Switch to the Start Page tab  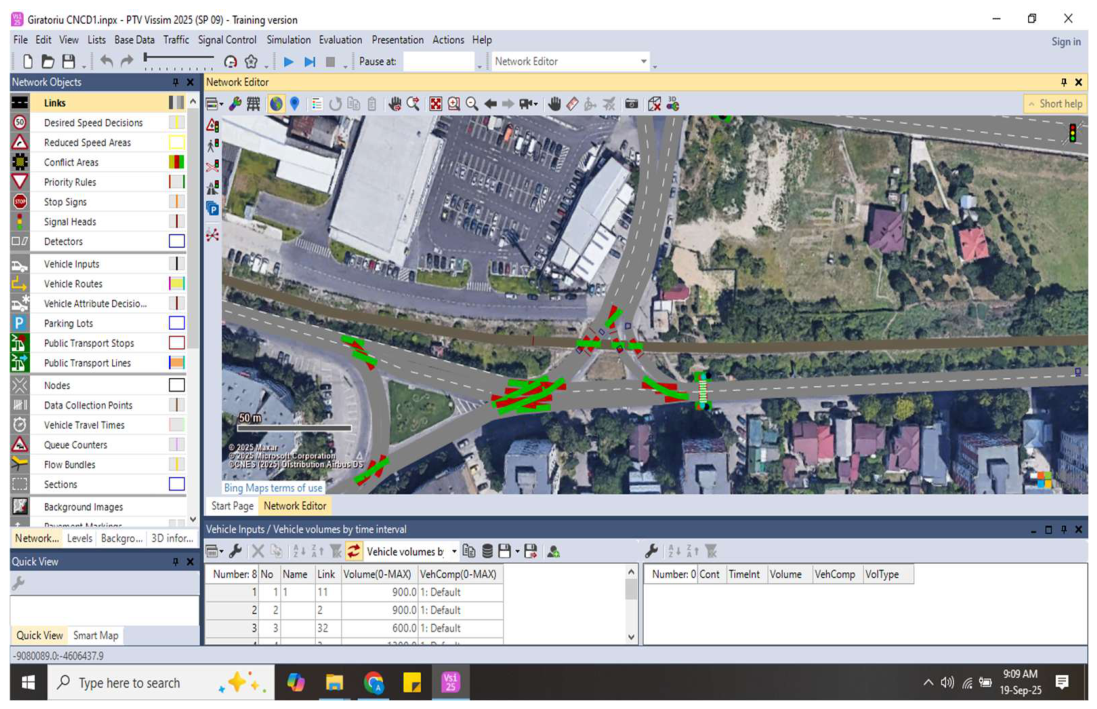tap(232, 505)
